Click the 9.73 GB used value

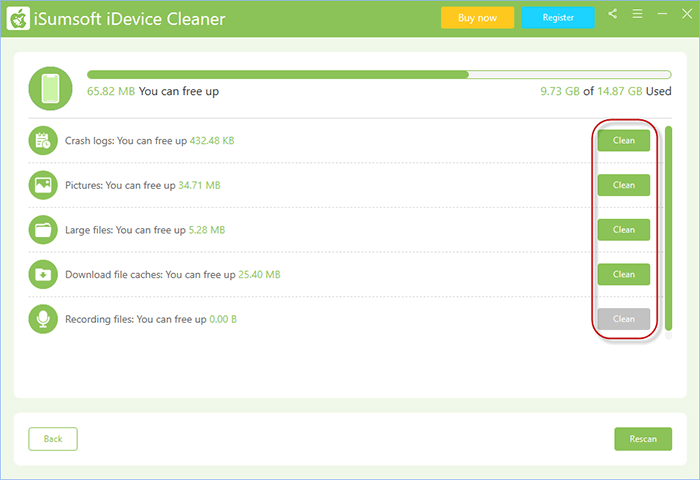[560, 92]
